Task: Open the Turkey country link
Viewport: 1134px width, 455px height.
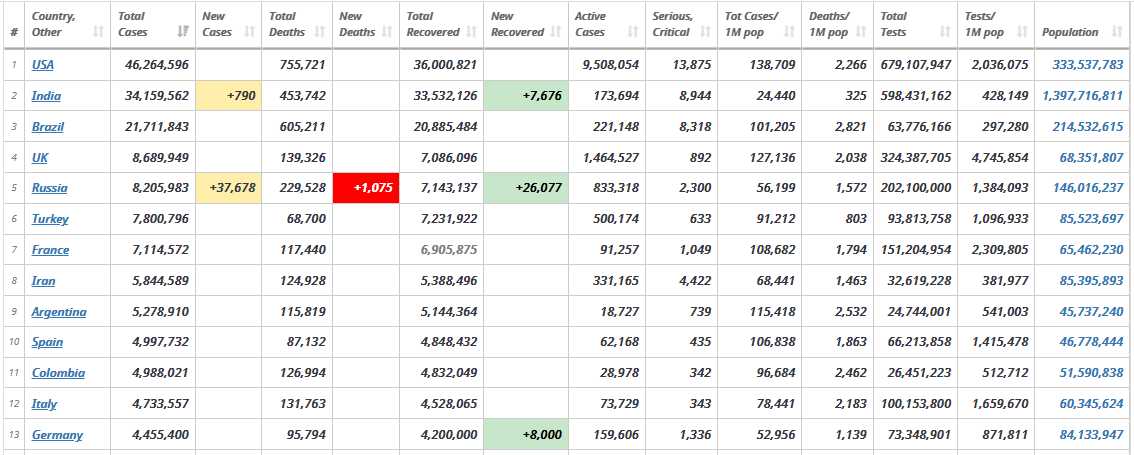Action: 50,218
